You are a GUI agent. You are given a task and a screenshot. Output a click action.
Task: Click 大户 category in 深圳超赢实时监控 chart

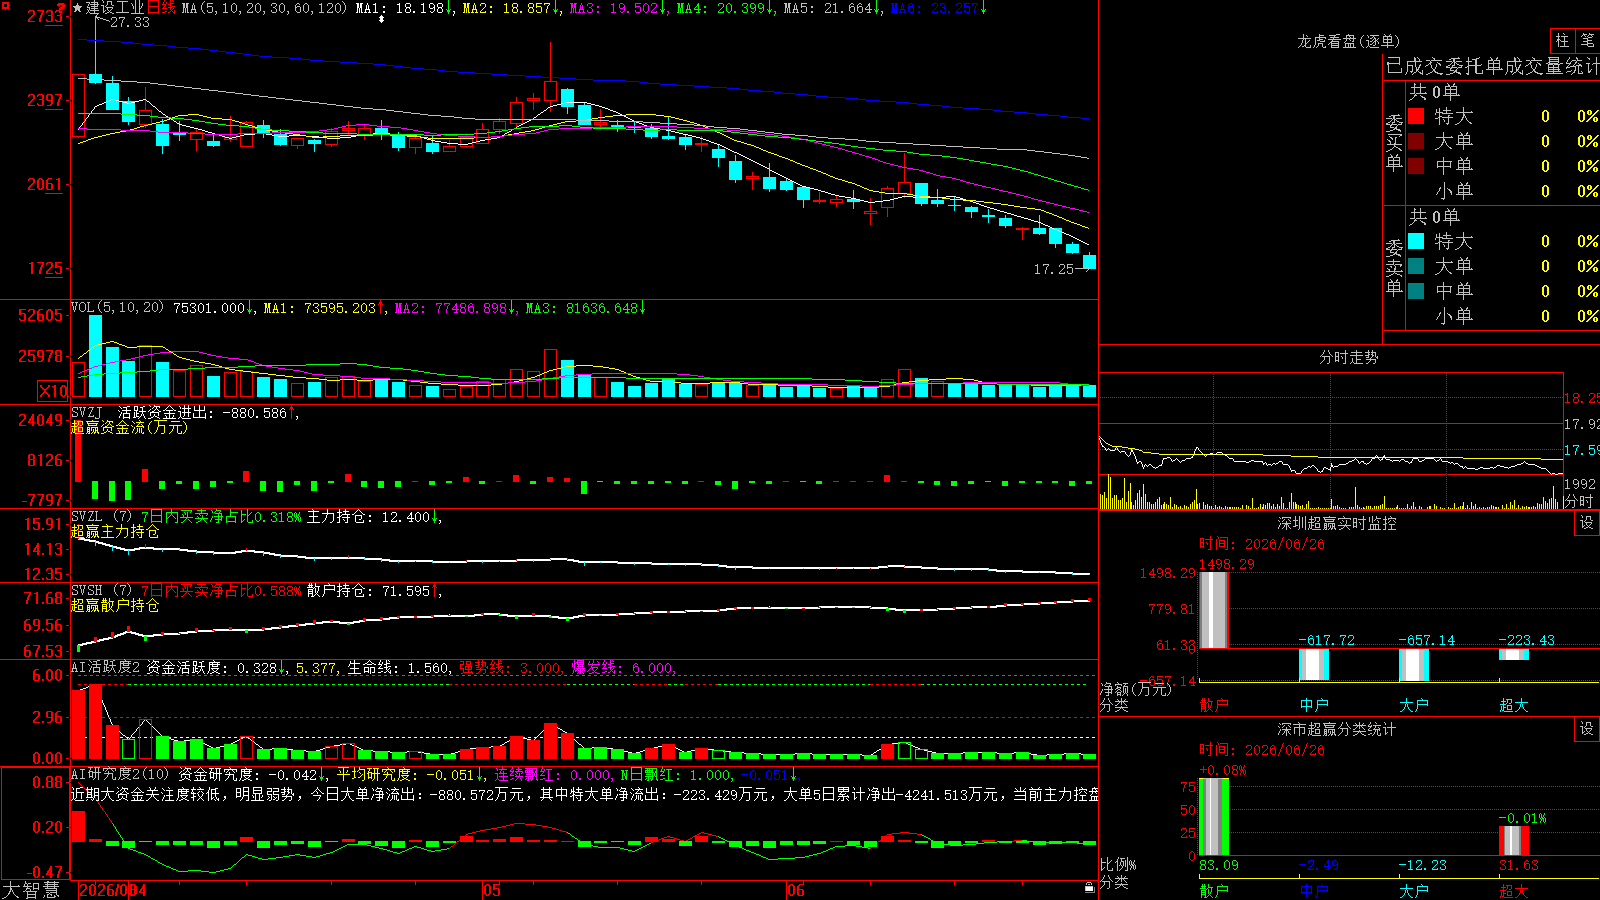[x=1414, y=705]
